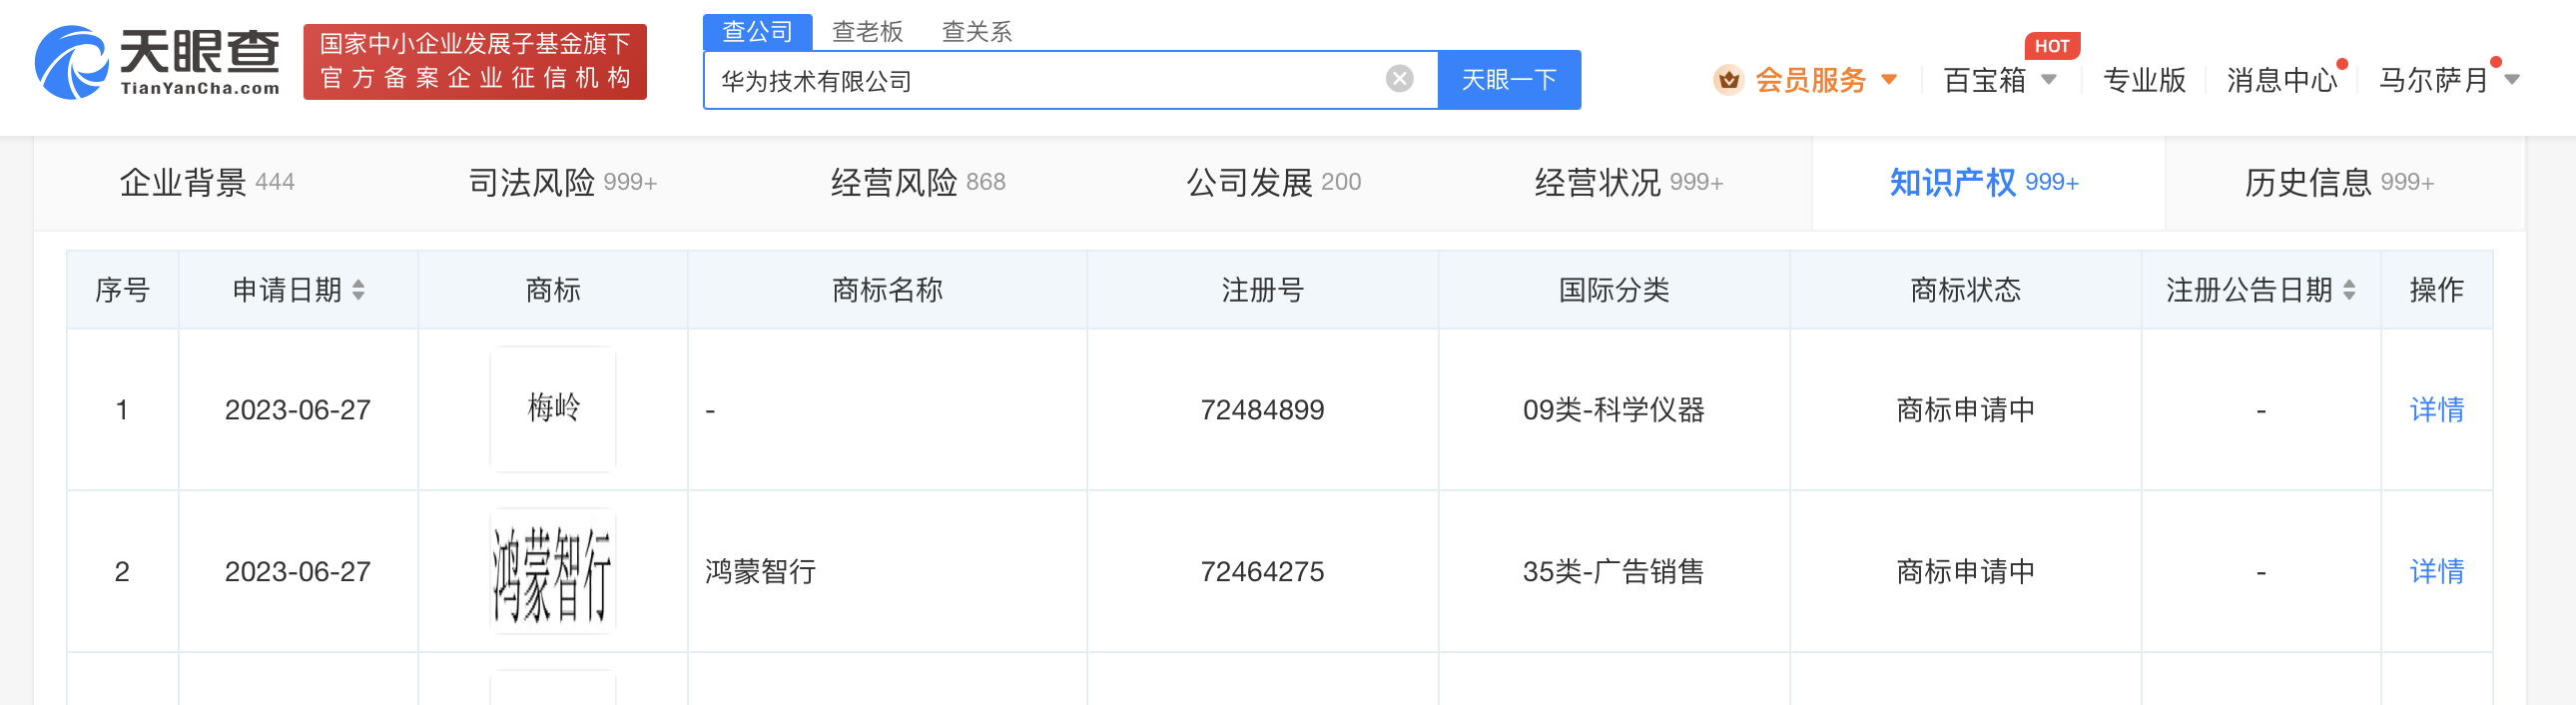
Task: Sort by 注册公告日期 arrows
Action: coord(2349,290)
